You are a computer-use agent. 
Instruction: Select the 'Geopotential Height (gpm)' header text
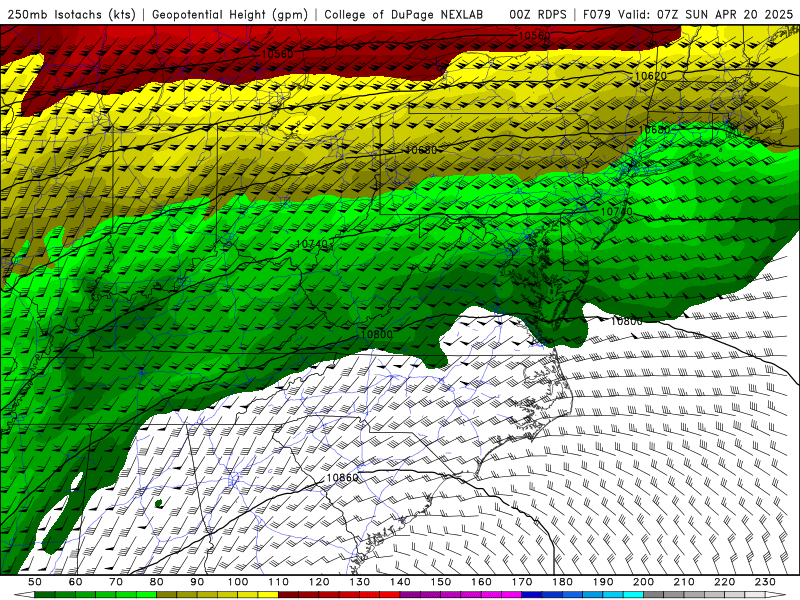(x=230, y=14)
